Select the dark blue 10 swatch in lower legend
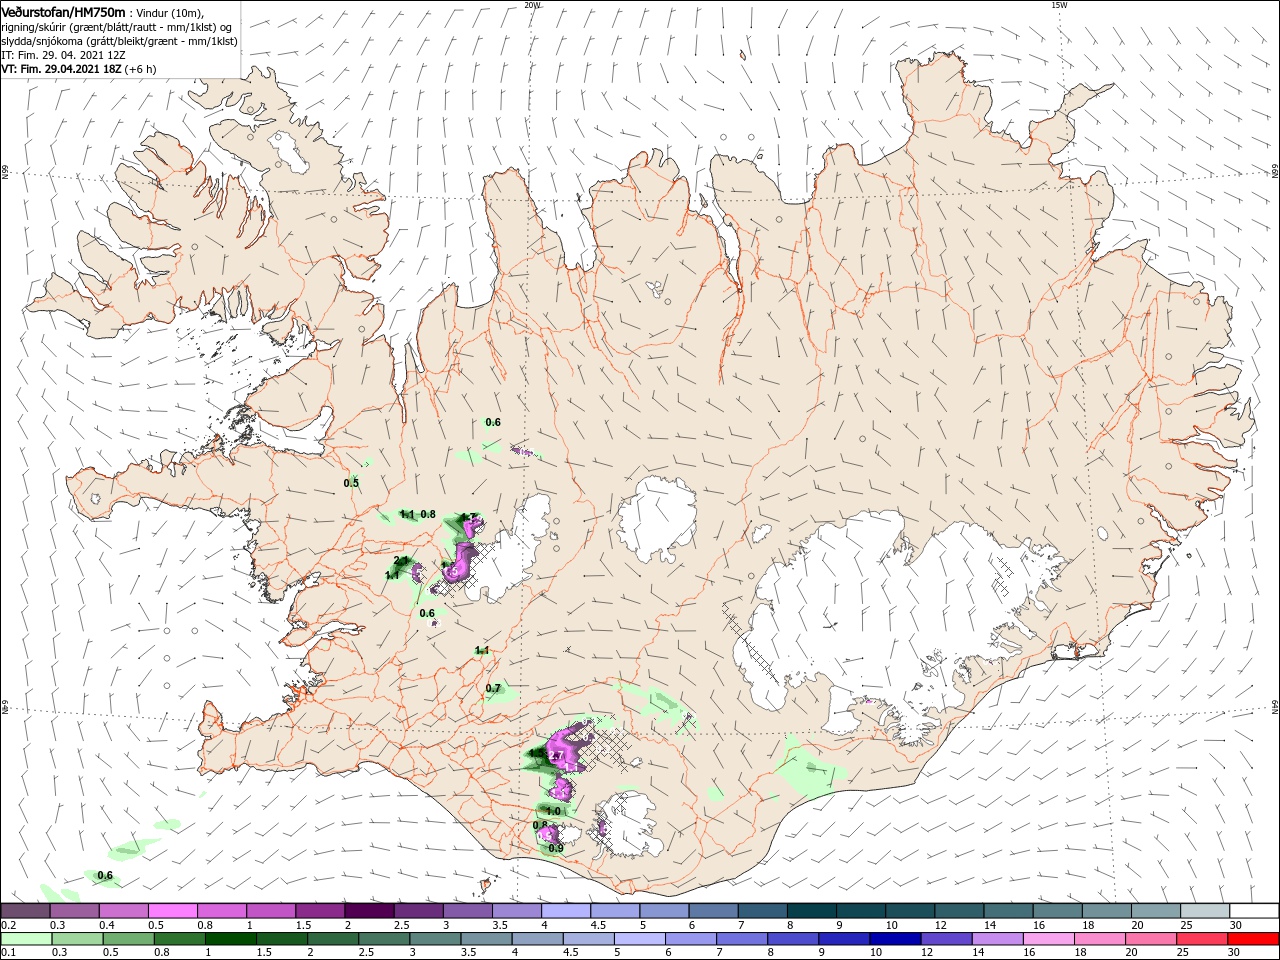Screen dimensions: 1280x960 click(x=894, y=939)
